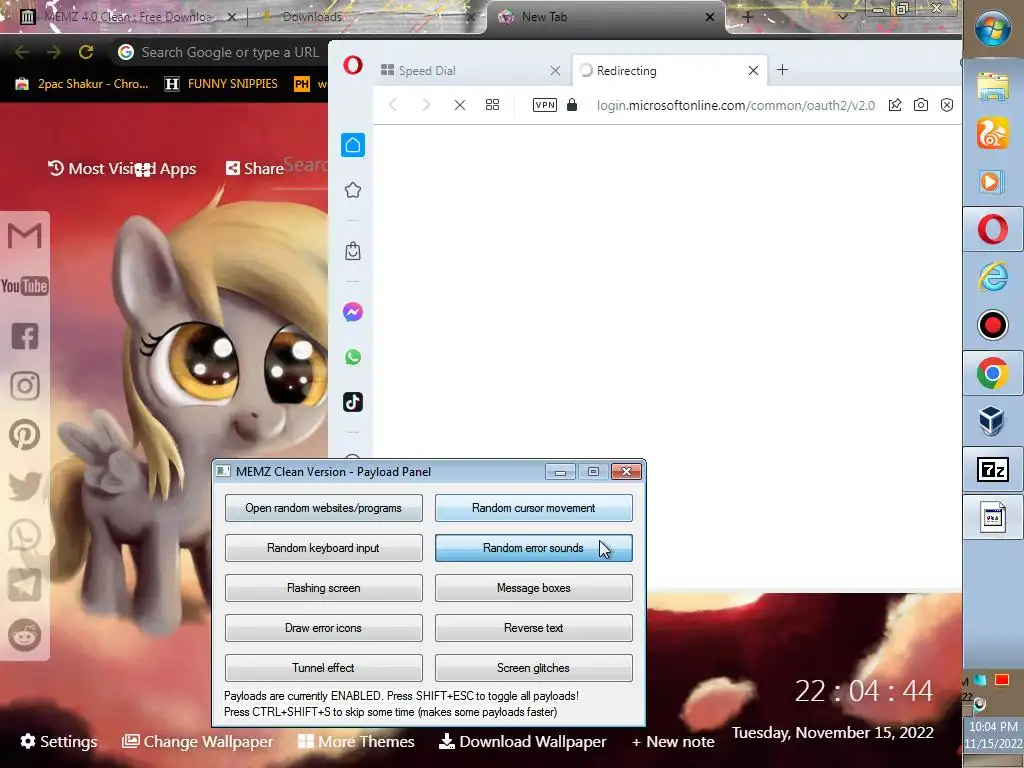
Task: Switch to the Redirecting tab
Action: coord(669,71)
